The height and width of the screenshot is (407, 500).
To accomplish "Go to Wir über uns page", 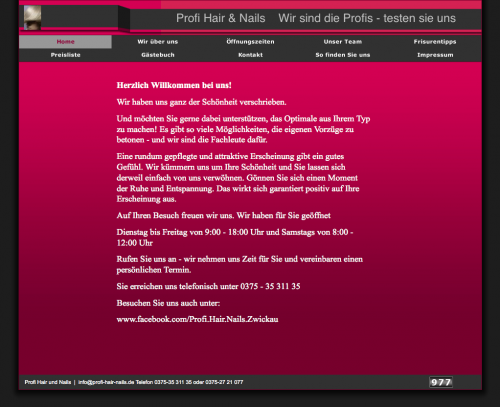I will 158,42.
